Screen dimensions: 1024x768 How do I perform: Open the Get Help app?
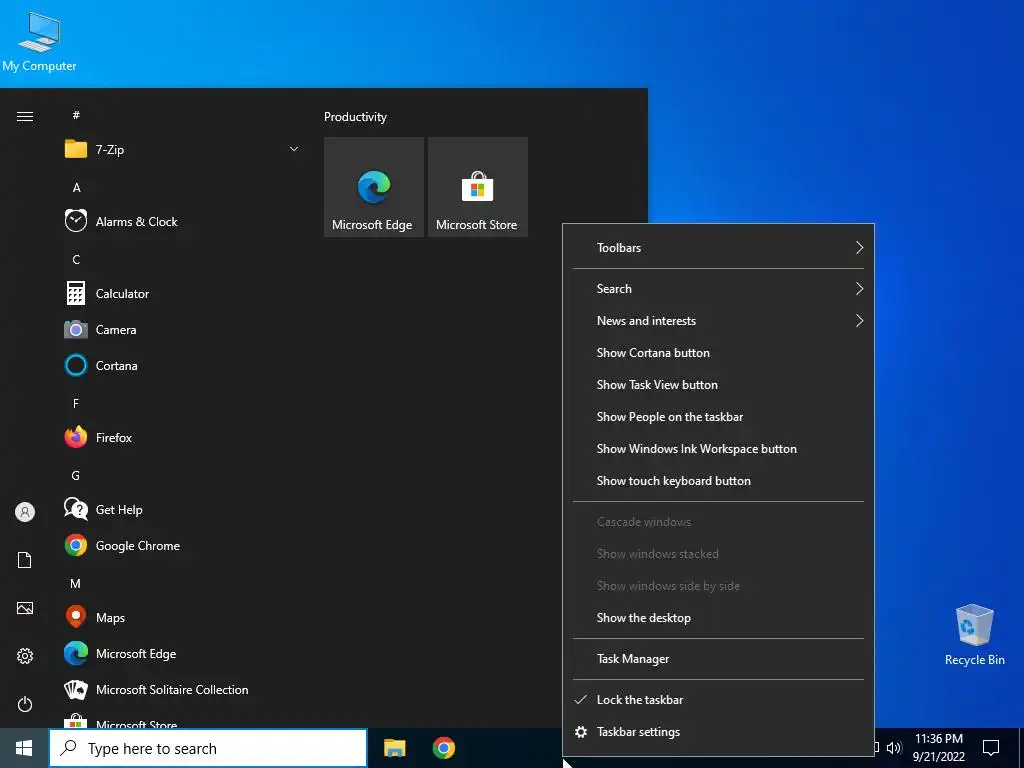182,509
